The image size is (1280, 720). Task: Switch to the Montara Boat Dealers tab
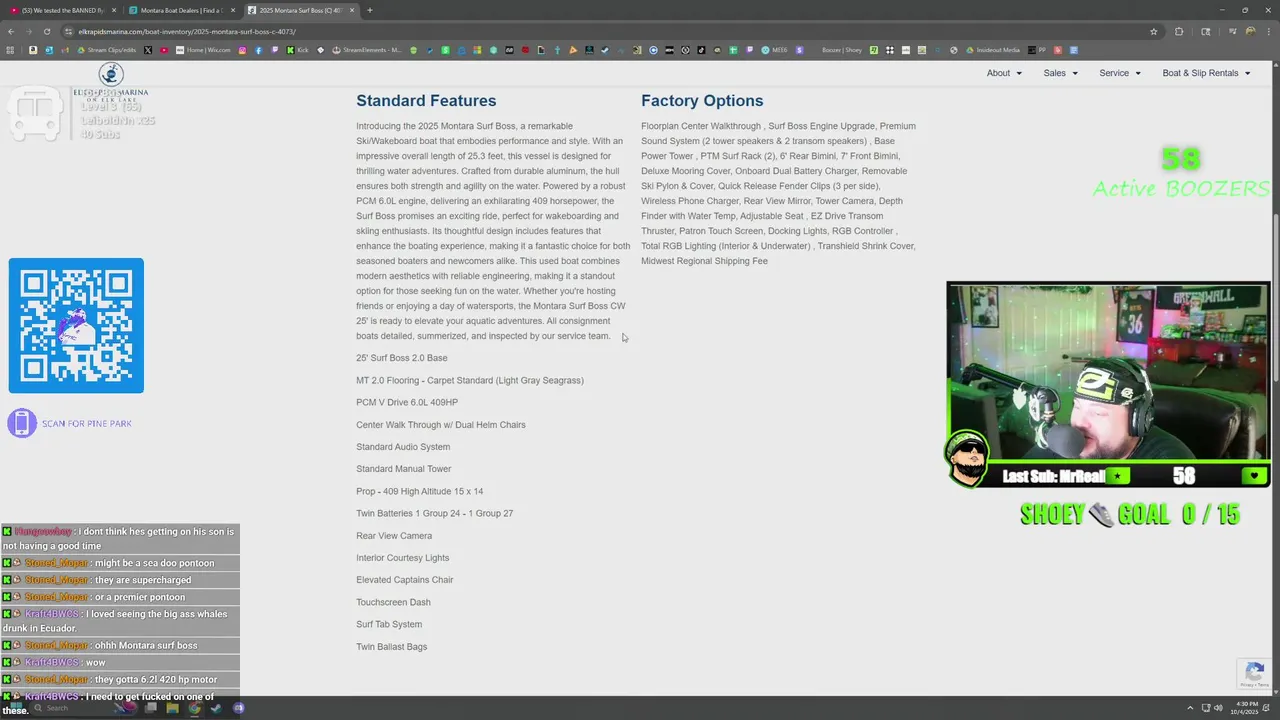(x=180, y=10)
